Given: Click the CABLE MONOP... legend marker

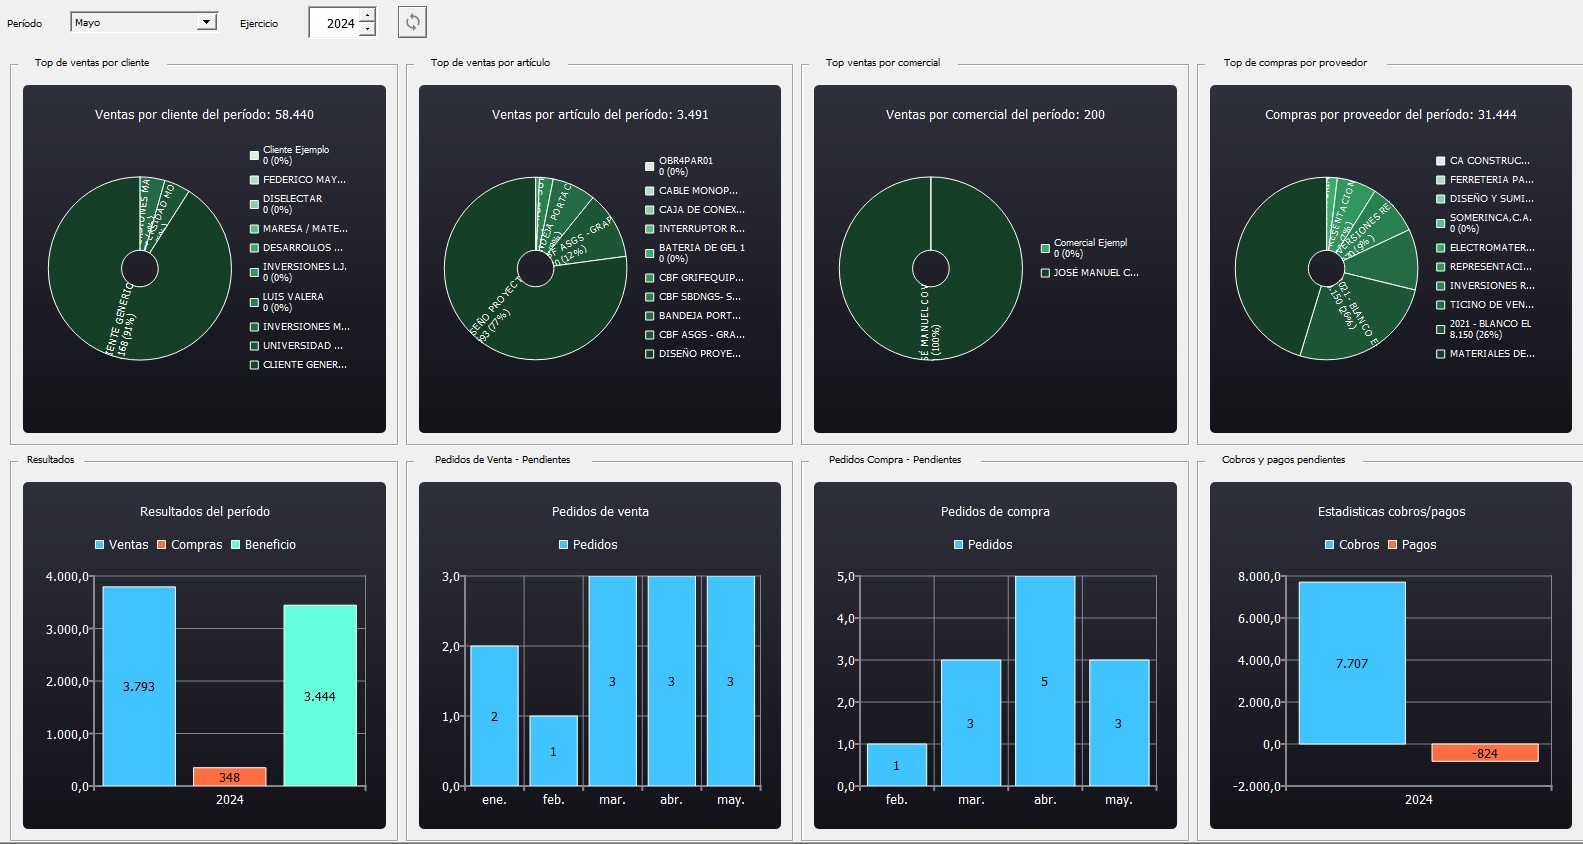Looking at the screenshot, I should 650,191.
